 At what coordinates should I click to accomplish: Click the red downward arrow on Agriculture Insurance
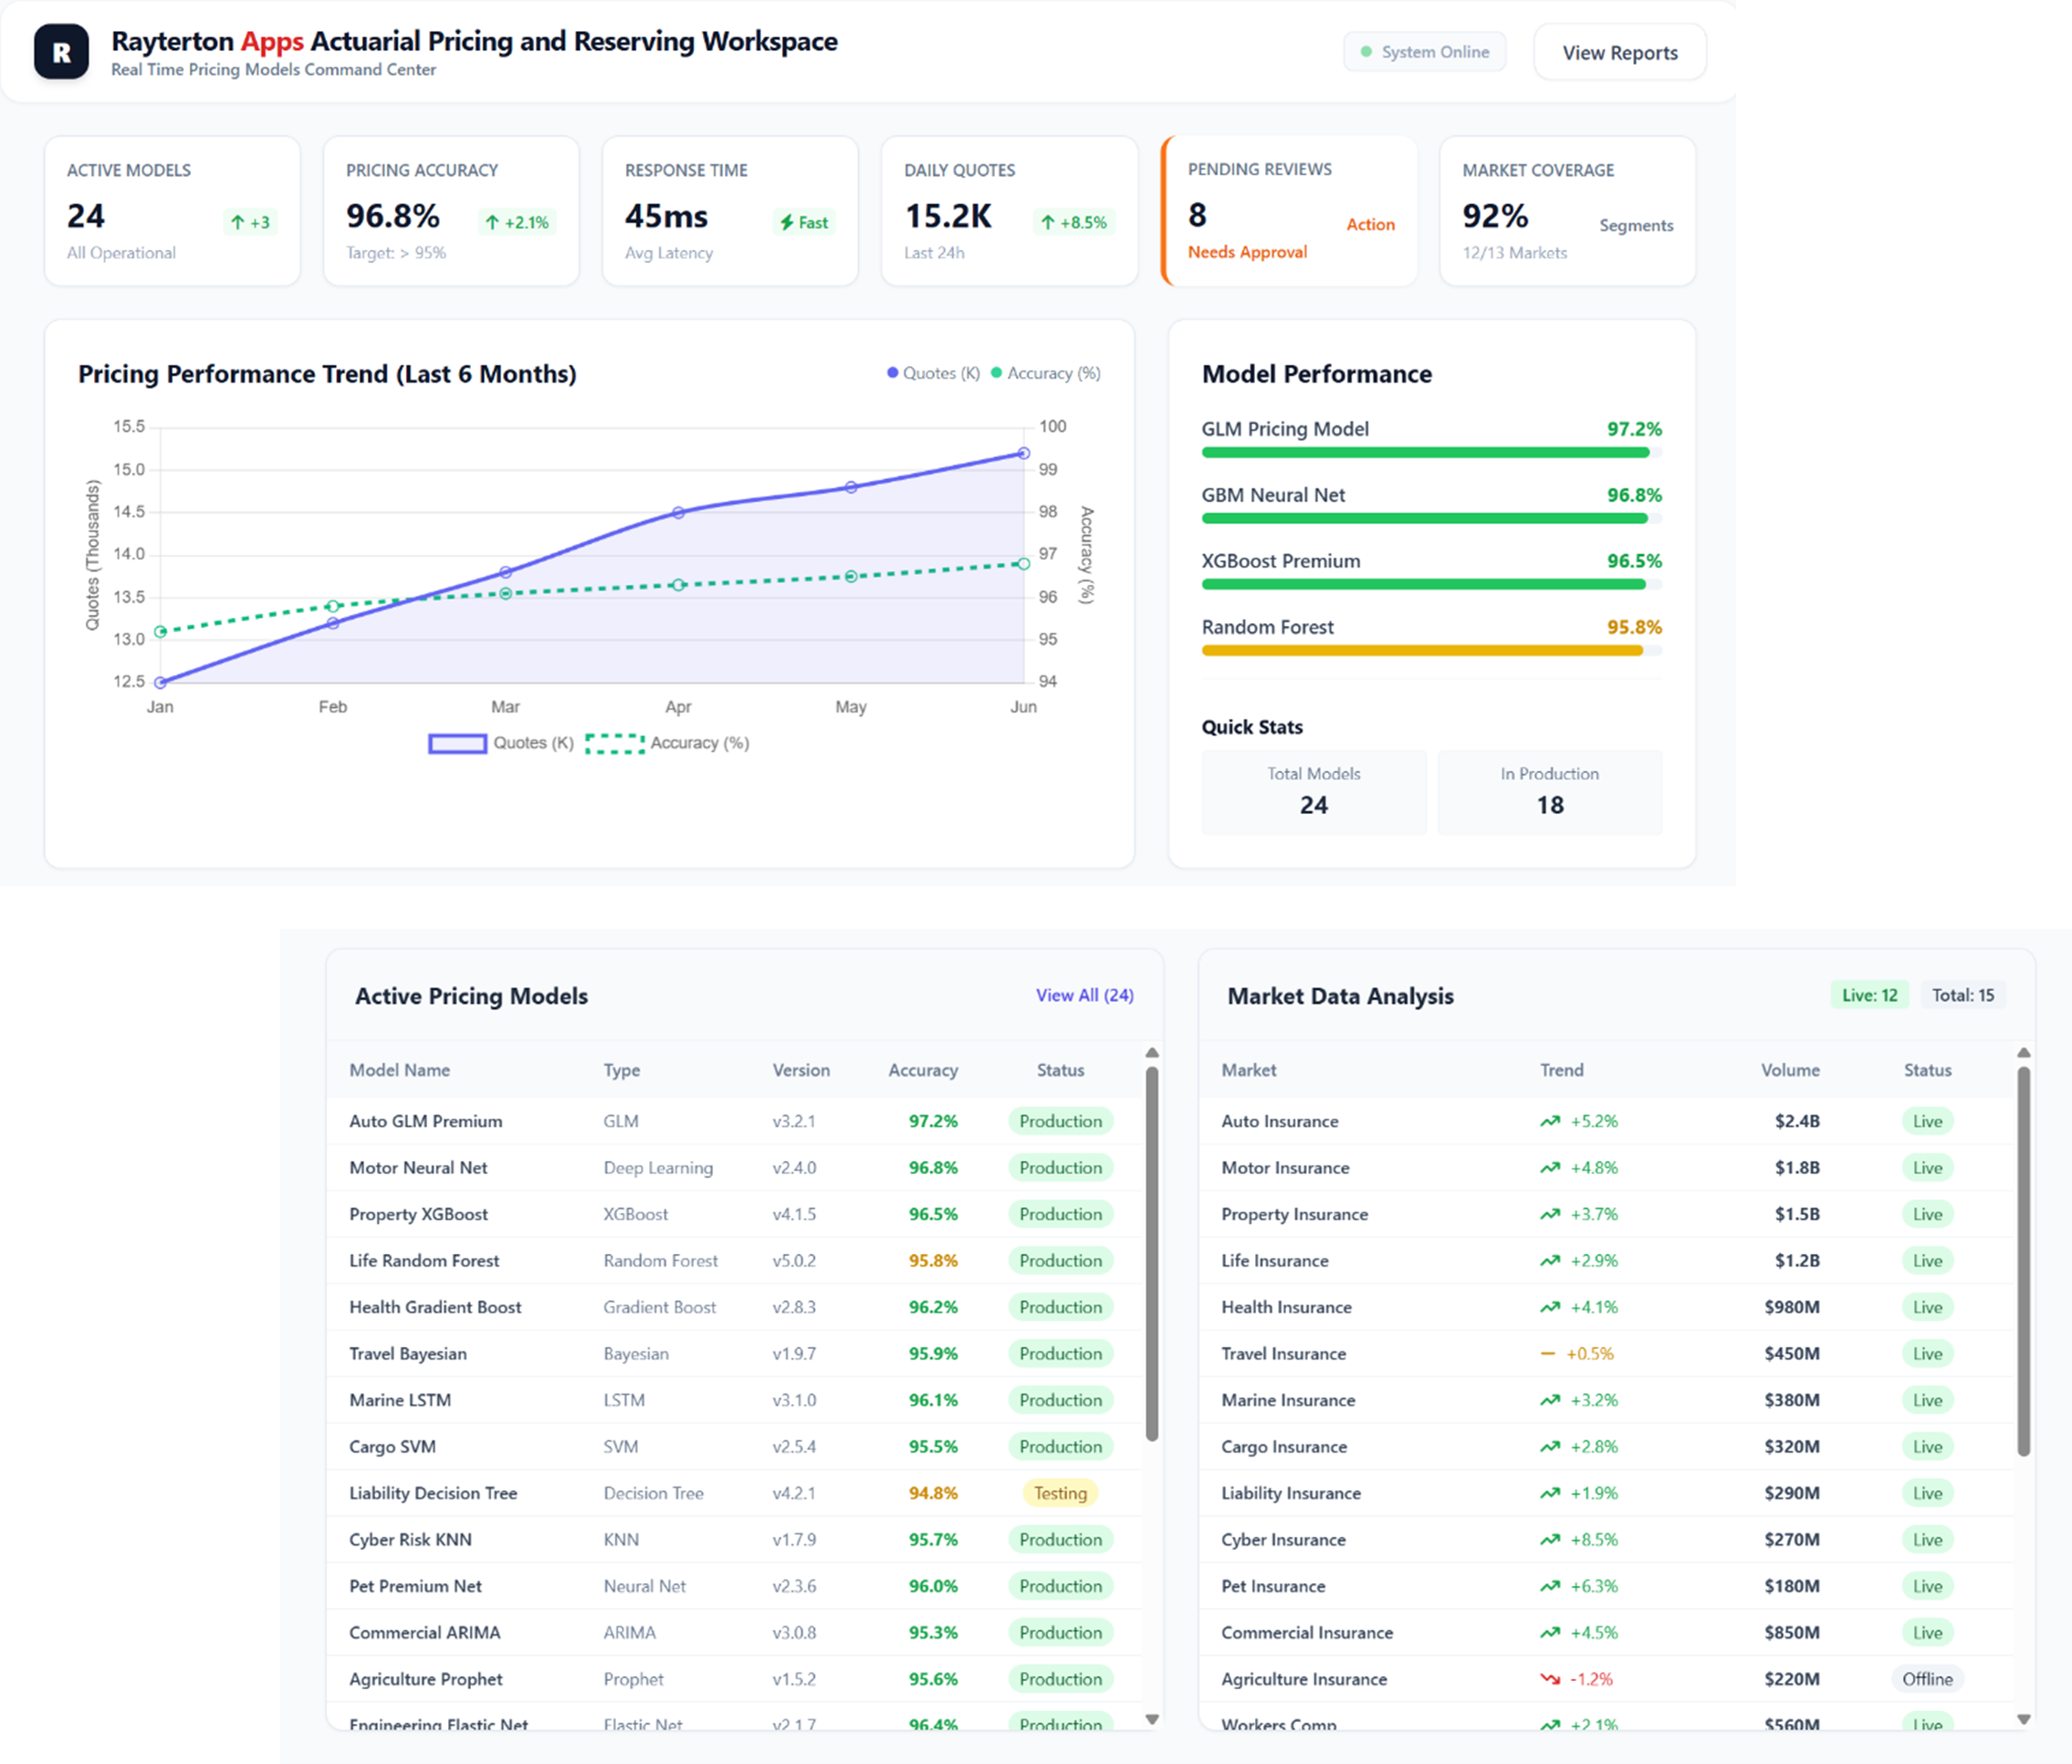pyautogui.click(x=1548, y=1679)
